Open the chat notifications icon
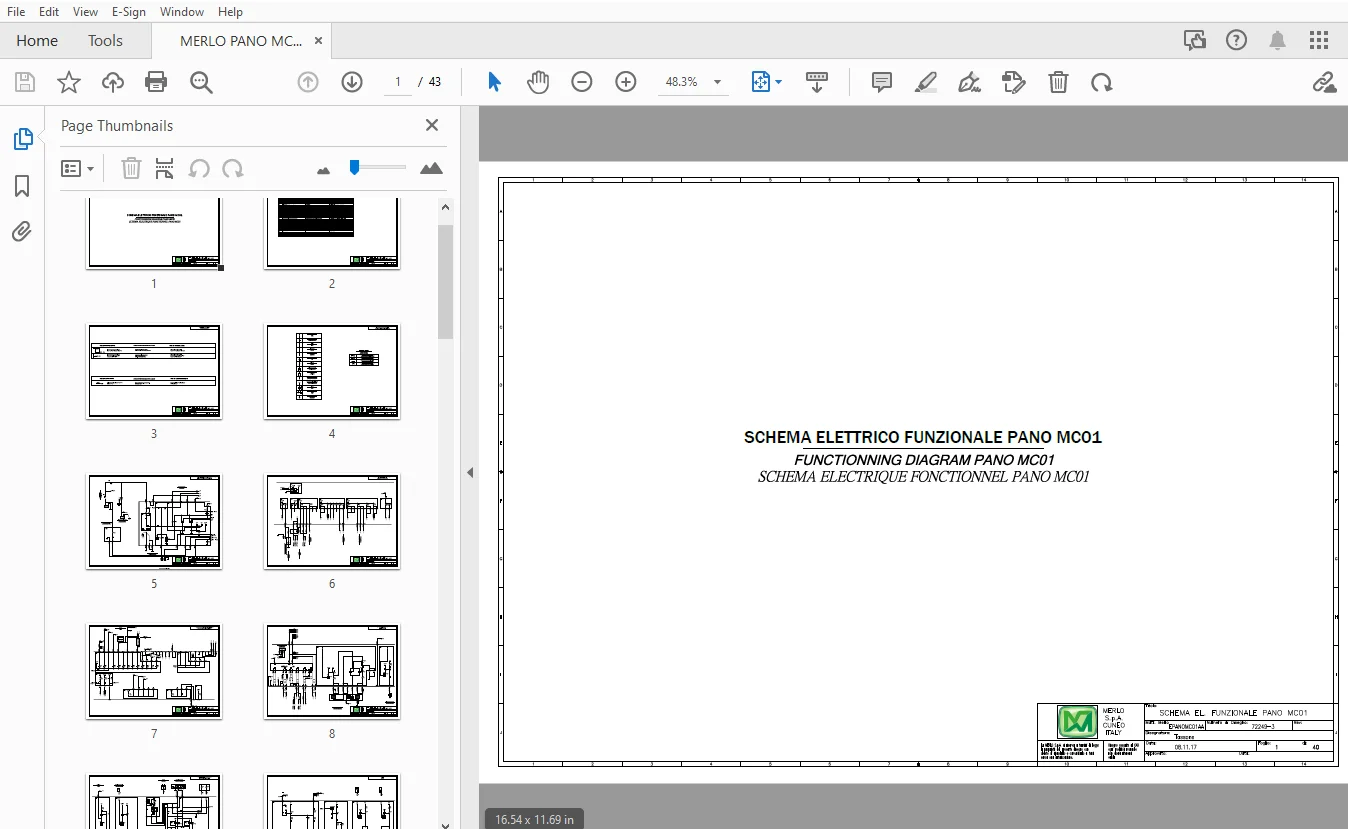This screenshot has width=1348, height=829. [x=1194, y=40]
